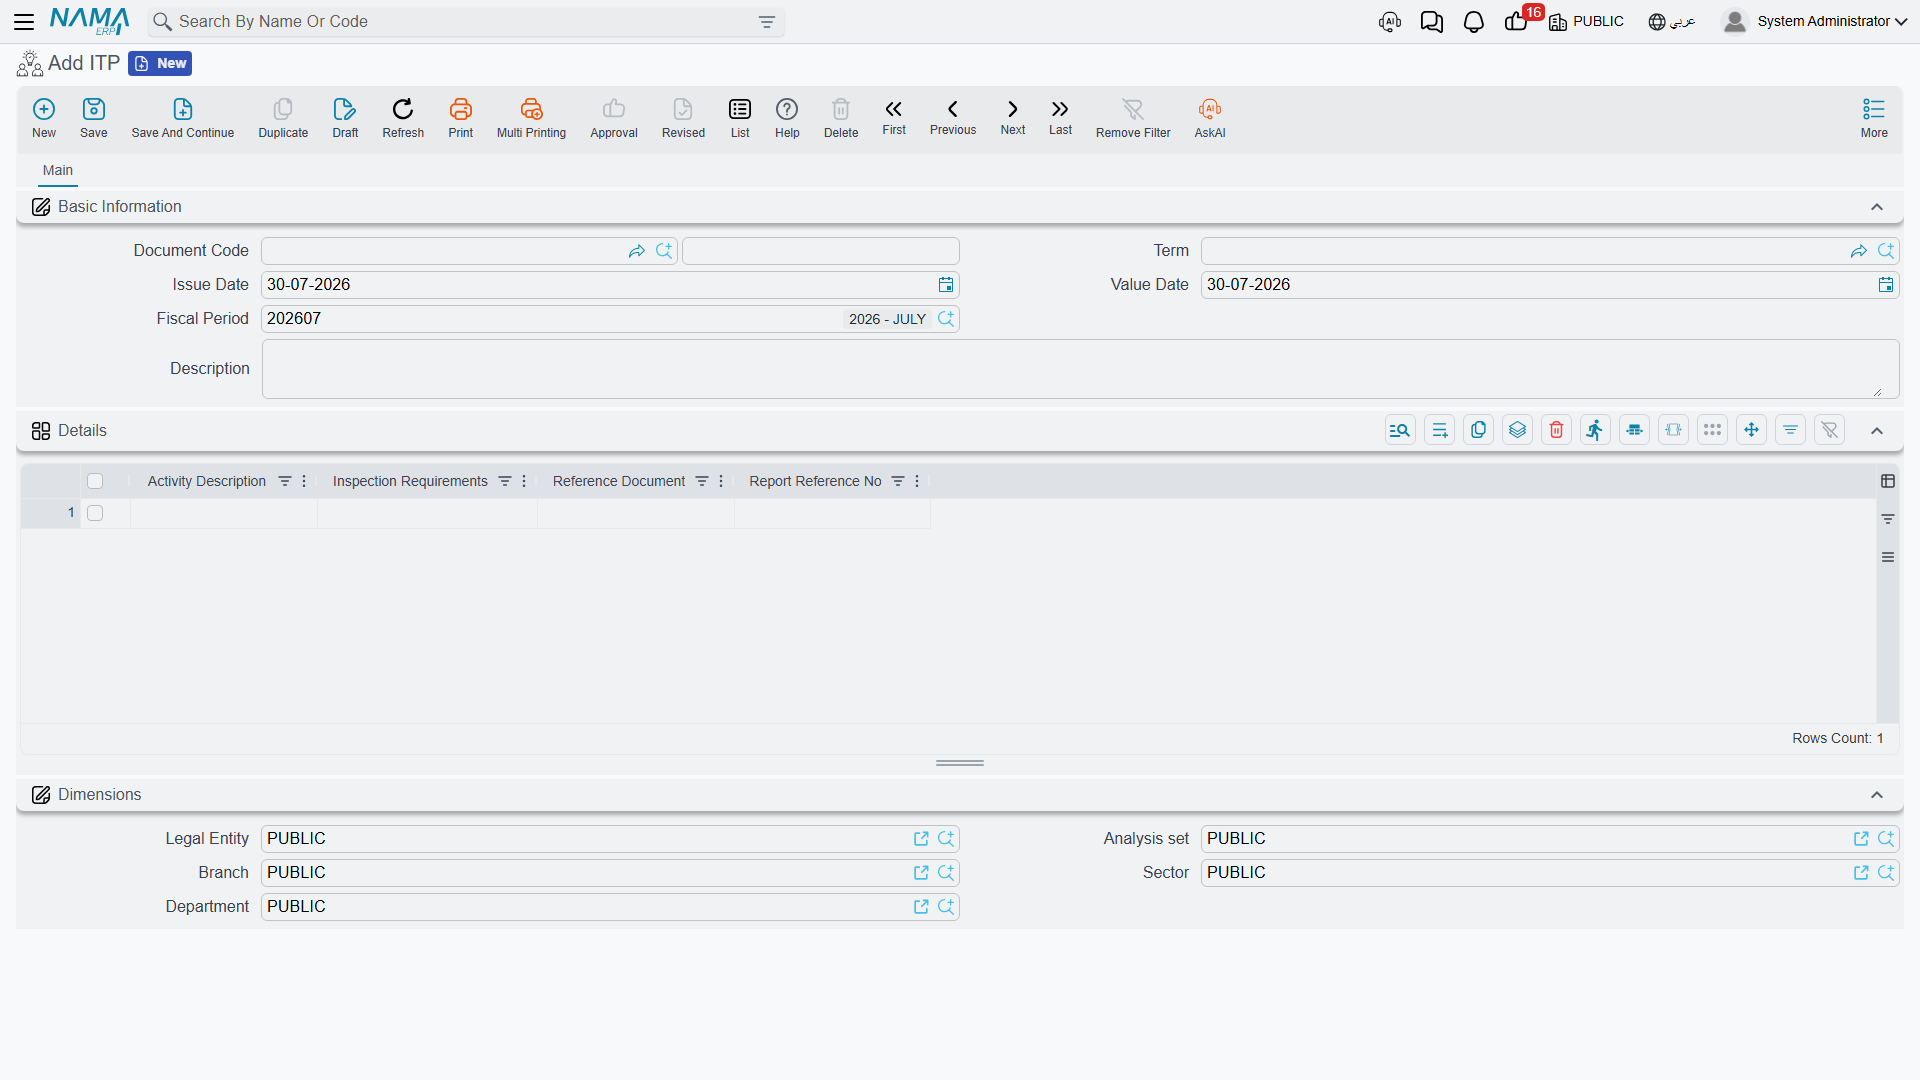The height and width of the screenshot is (1080, 1920).
Task: Open Sector lookup search icon
Action: tap(1886, 873)
